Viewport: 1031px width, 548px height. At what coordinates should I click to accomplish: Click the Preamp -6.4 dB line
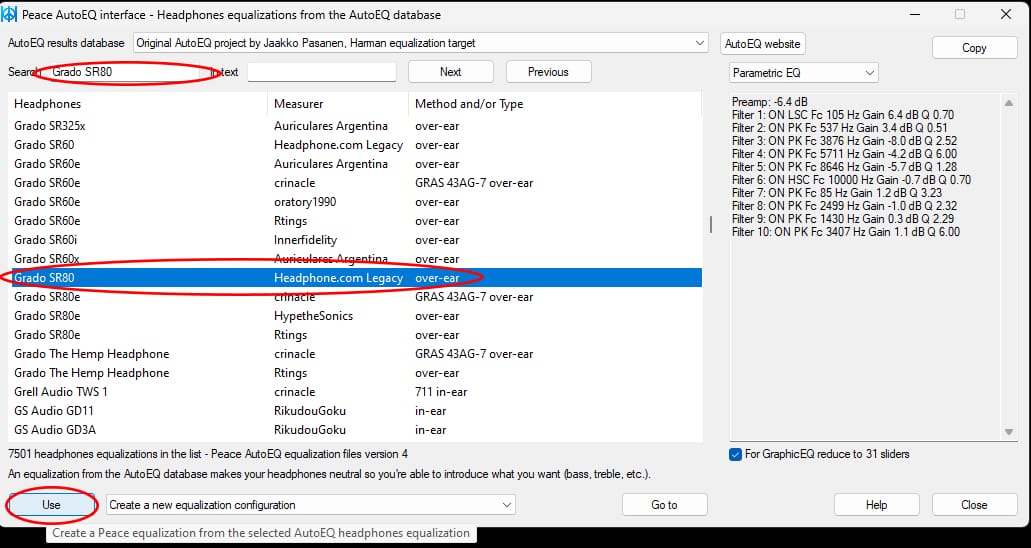(x=770, y=102)
